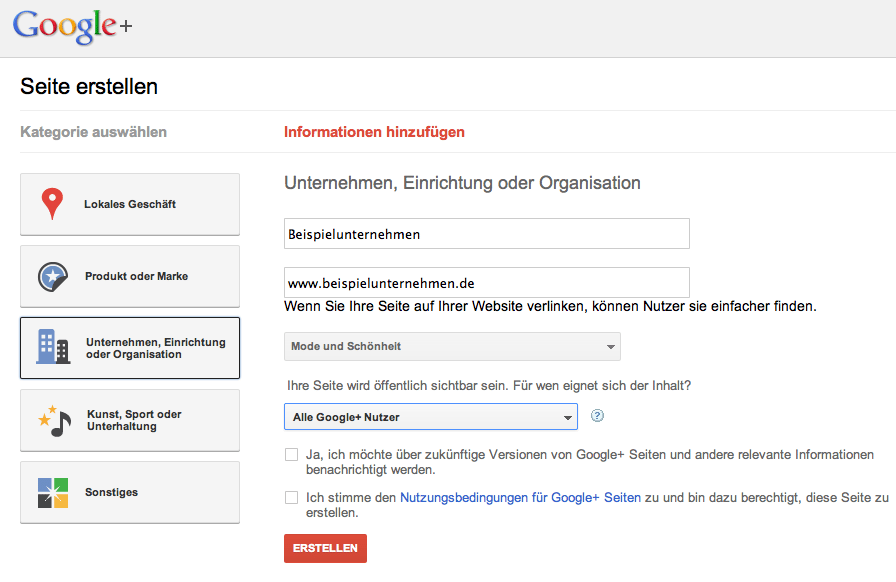Click the red ERSTELLEN button
This screenshot has width=896, height=582.
[x=325, y=548]
